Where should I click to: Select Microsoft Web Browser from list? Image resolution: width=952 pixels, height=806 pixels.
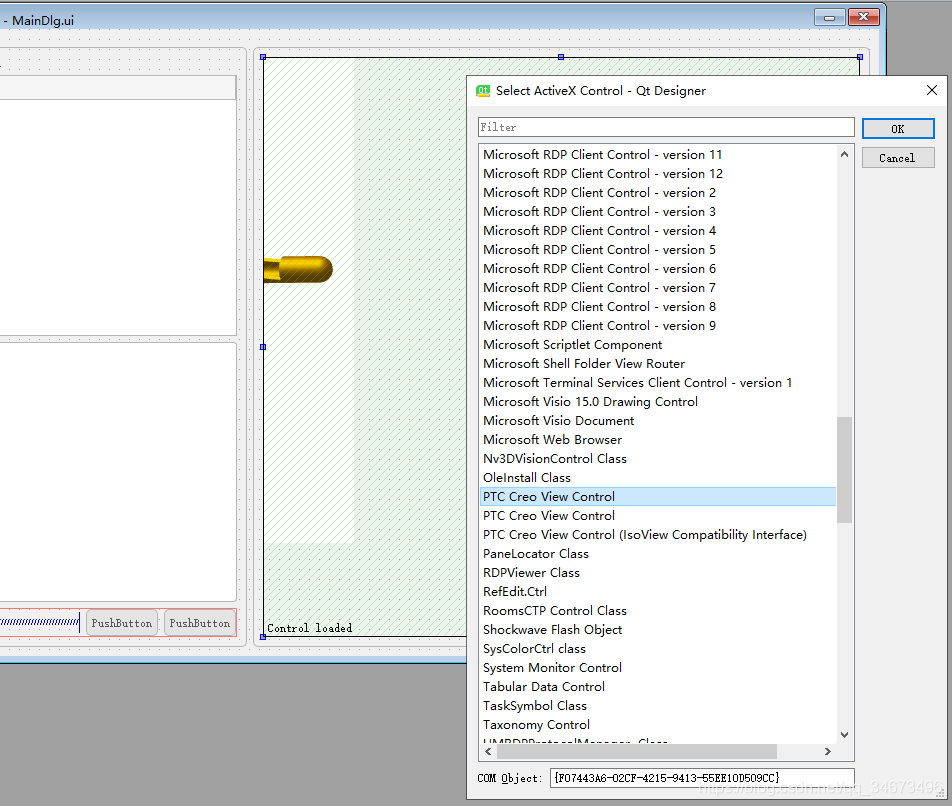tap(552, 440)
